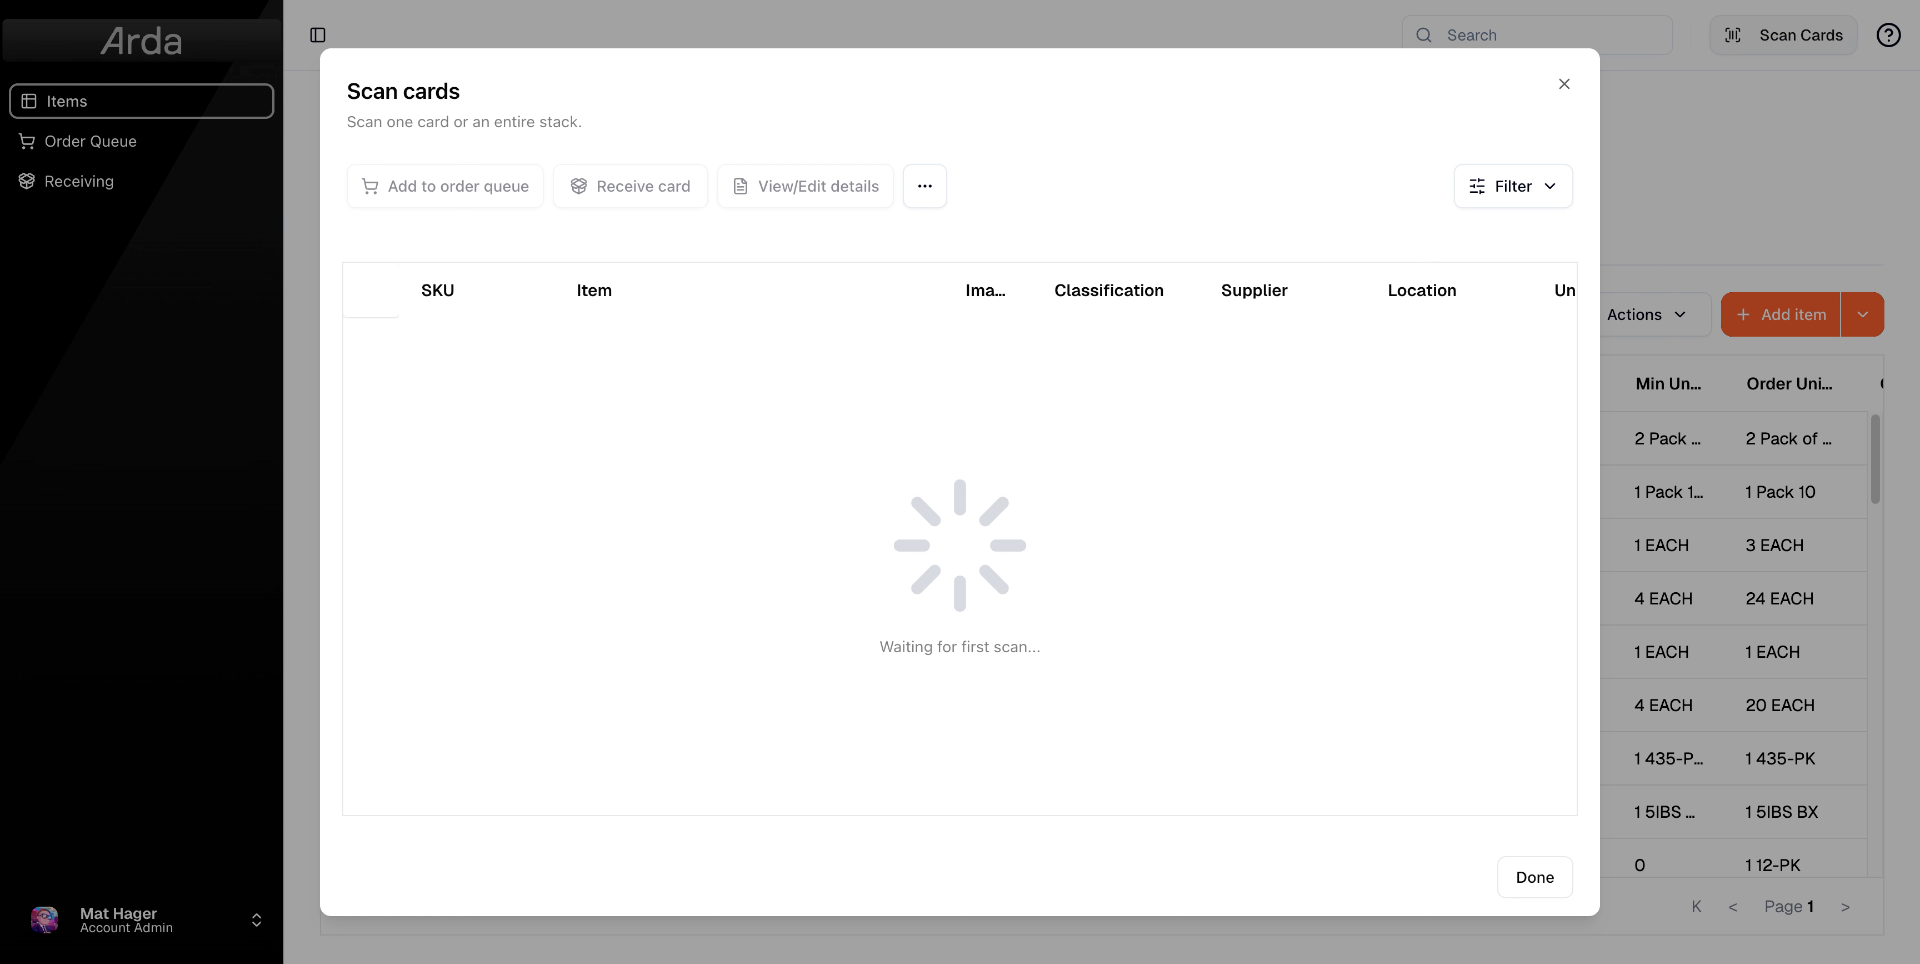Open the help question mark icon

coord(1888,35)
